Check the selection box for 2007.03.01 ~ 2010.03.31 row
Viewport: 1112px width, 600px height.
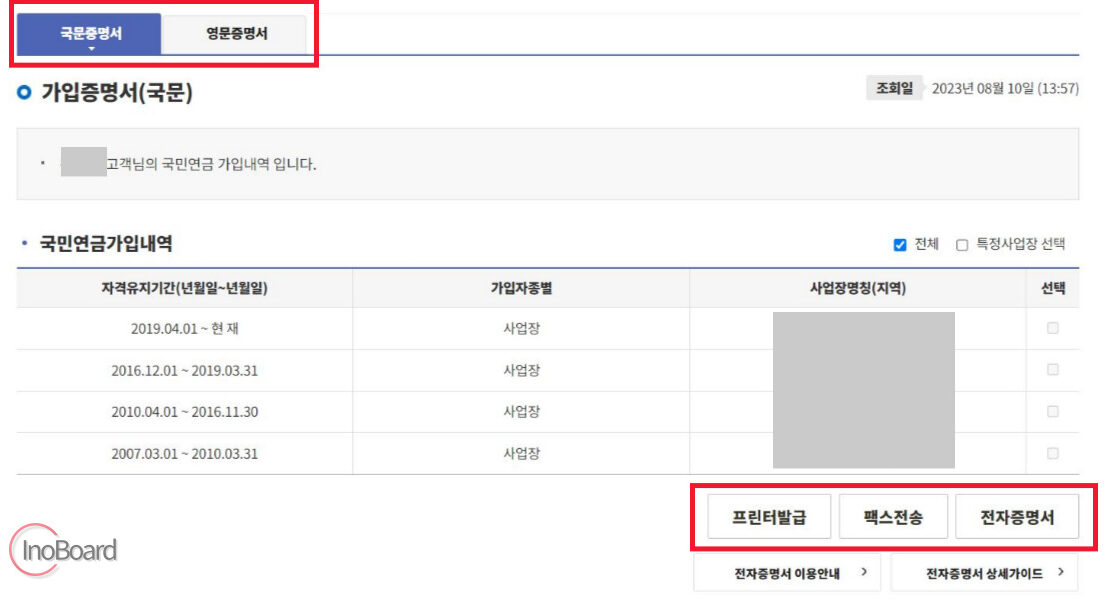coord(1052,453)
